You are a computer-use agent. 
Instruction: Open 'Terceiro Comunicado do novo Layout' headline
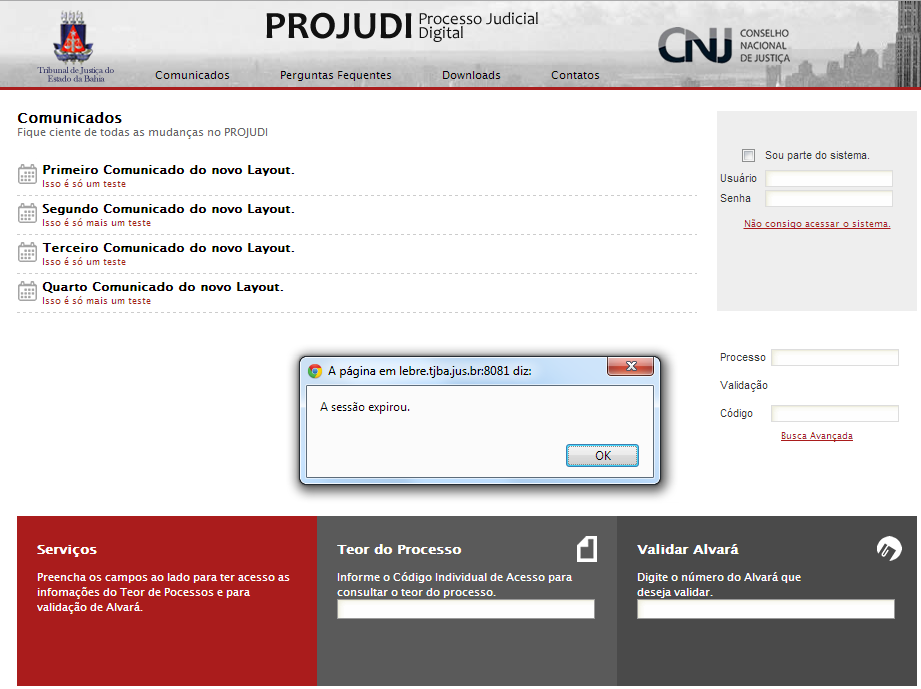(169, 248)
